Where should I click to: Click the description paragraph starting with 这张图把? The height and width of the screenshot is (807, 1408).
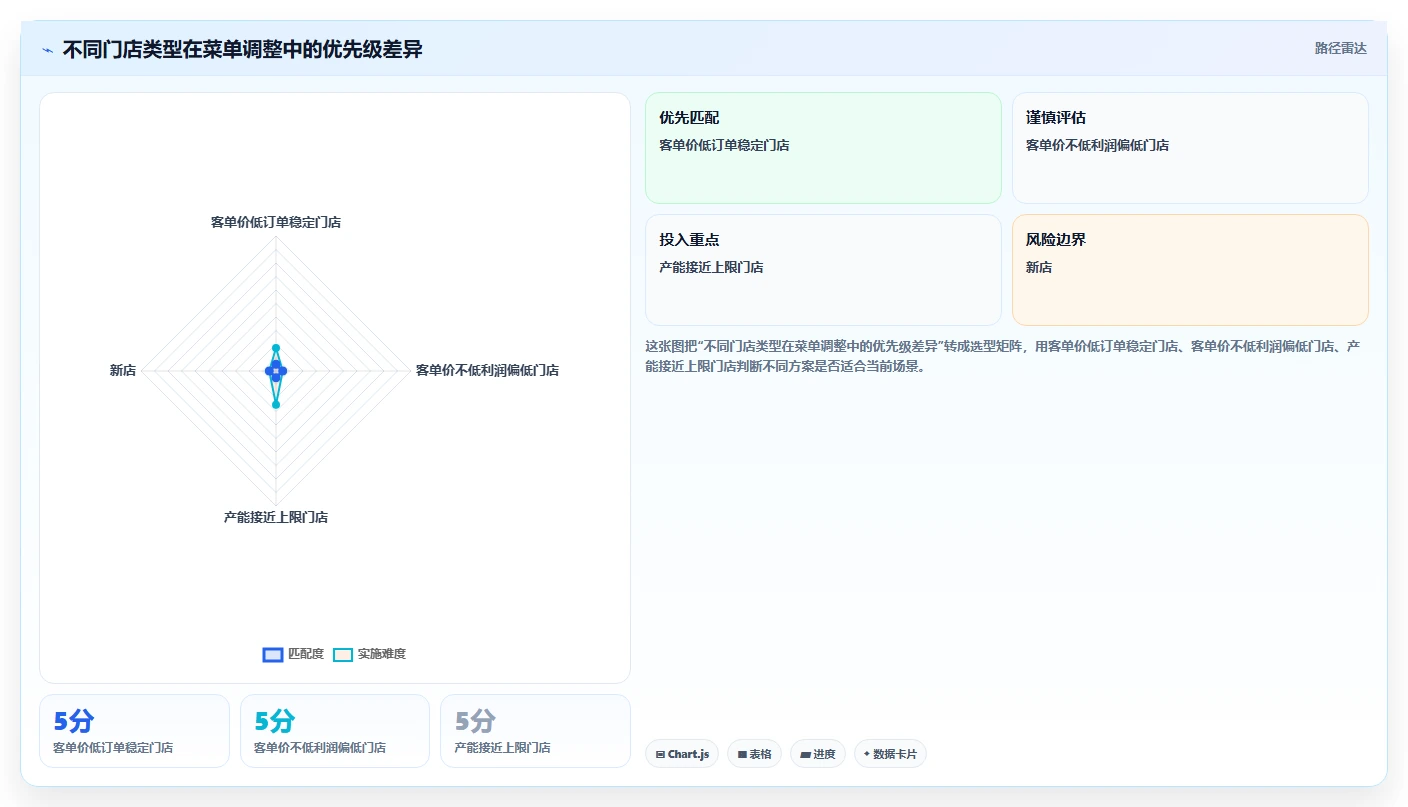[1003, 356]
